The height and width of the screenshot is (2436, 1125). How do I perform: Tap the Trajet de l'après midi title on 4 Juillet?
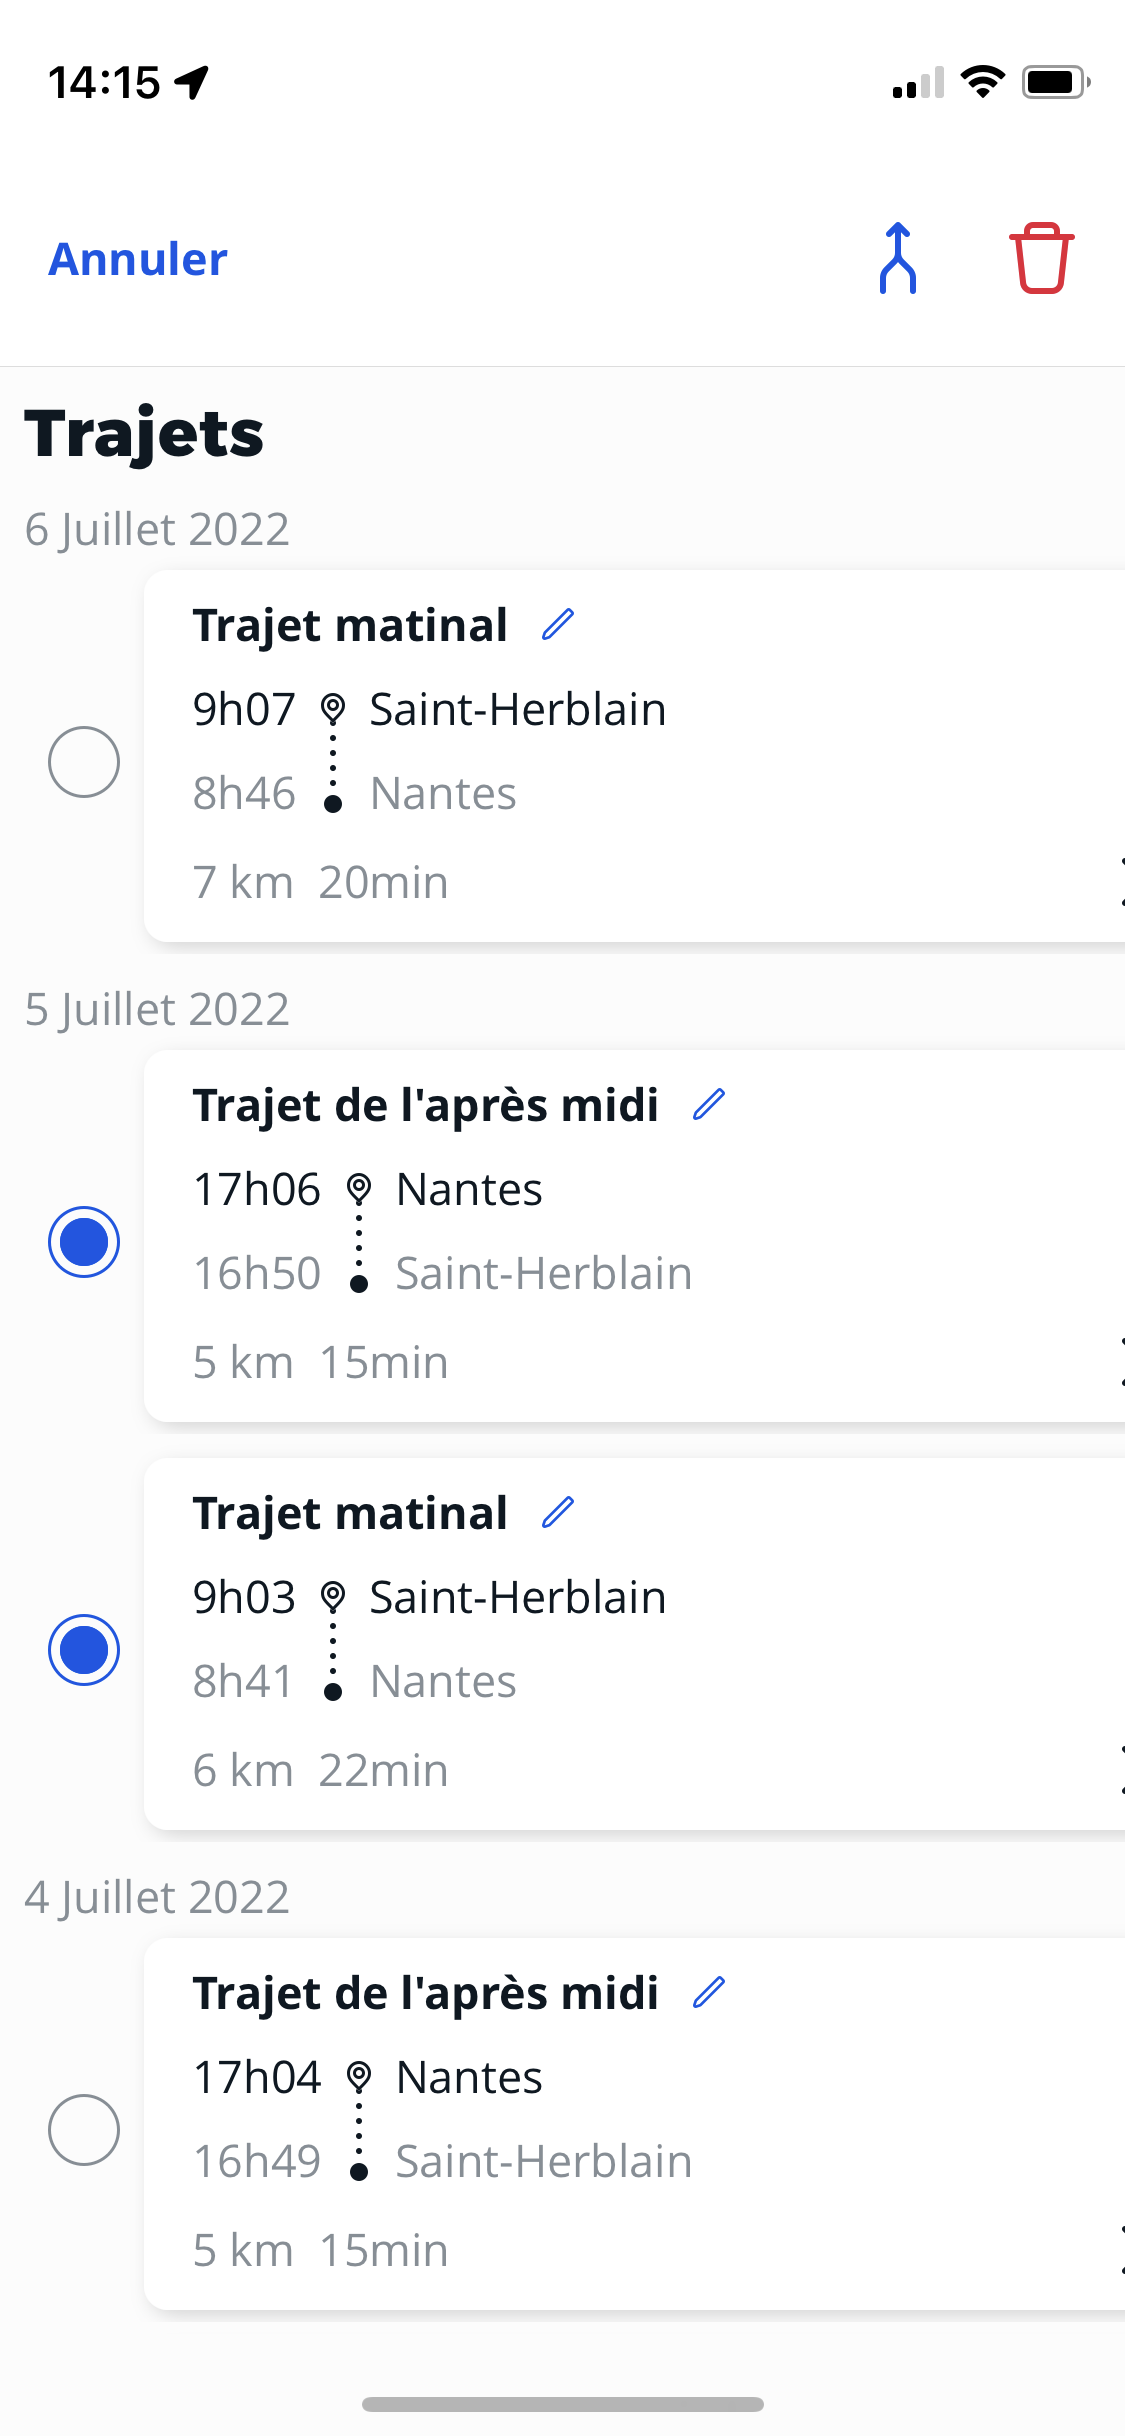[426, 1993]
